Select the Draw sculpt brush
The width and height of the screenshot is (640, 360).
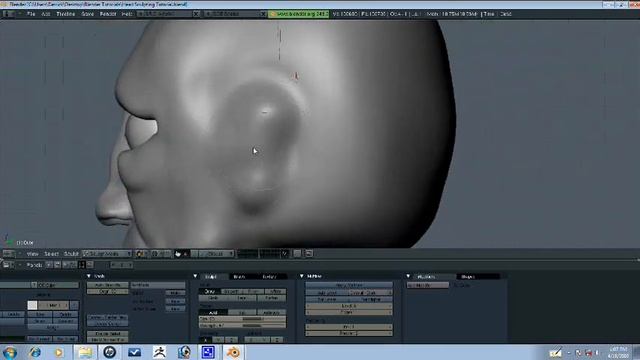[209, 291]
